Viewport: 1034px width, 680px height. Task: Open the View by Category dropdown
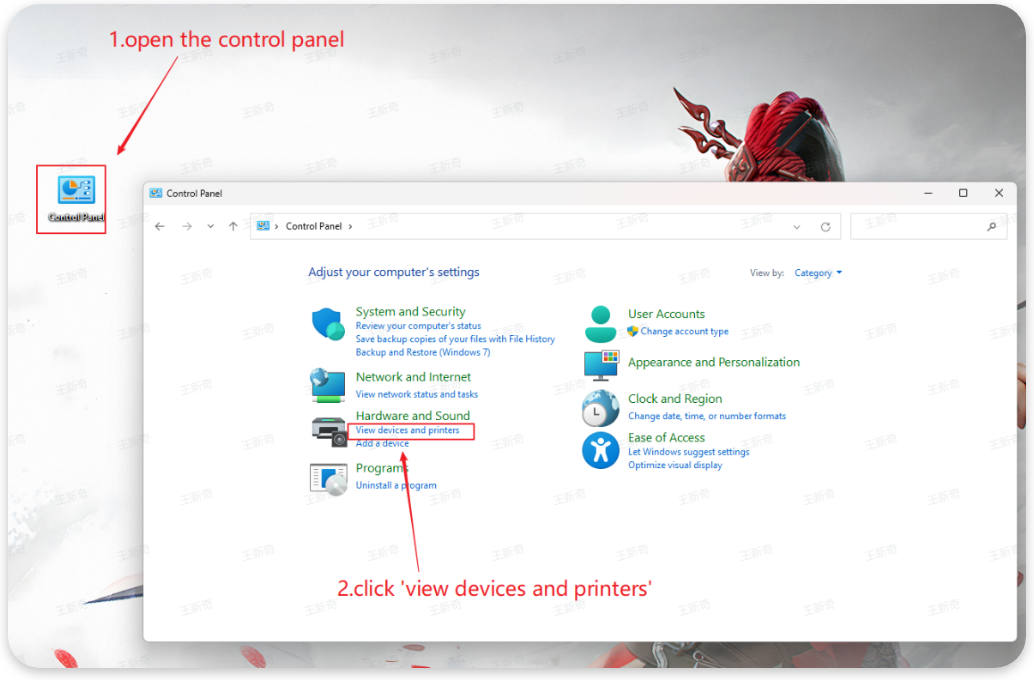point(818,272)
